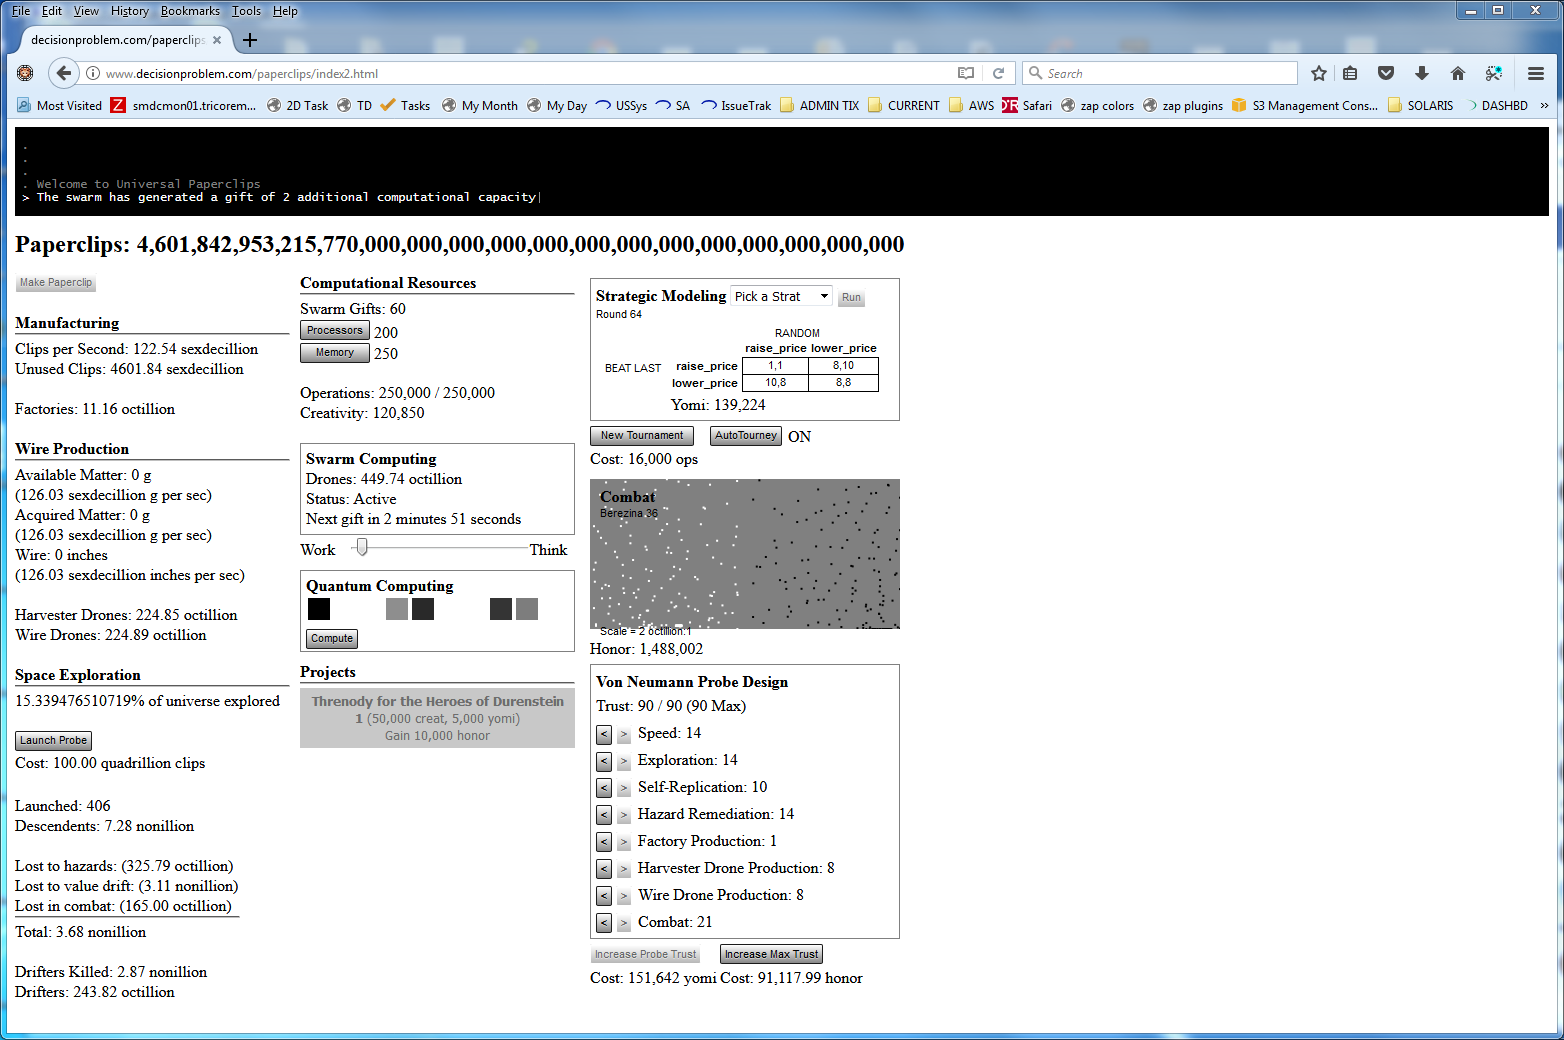Increase Harvester Drone Production with right arrow
The image size is (1564, 1040).
coord(623,870)
